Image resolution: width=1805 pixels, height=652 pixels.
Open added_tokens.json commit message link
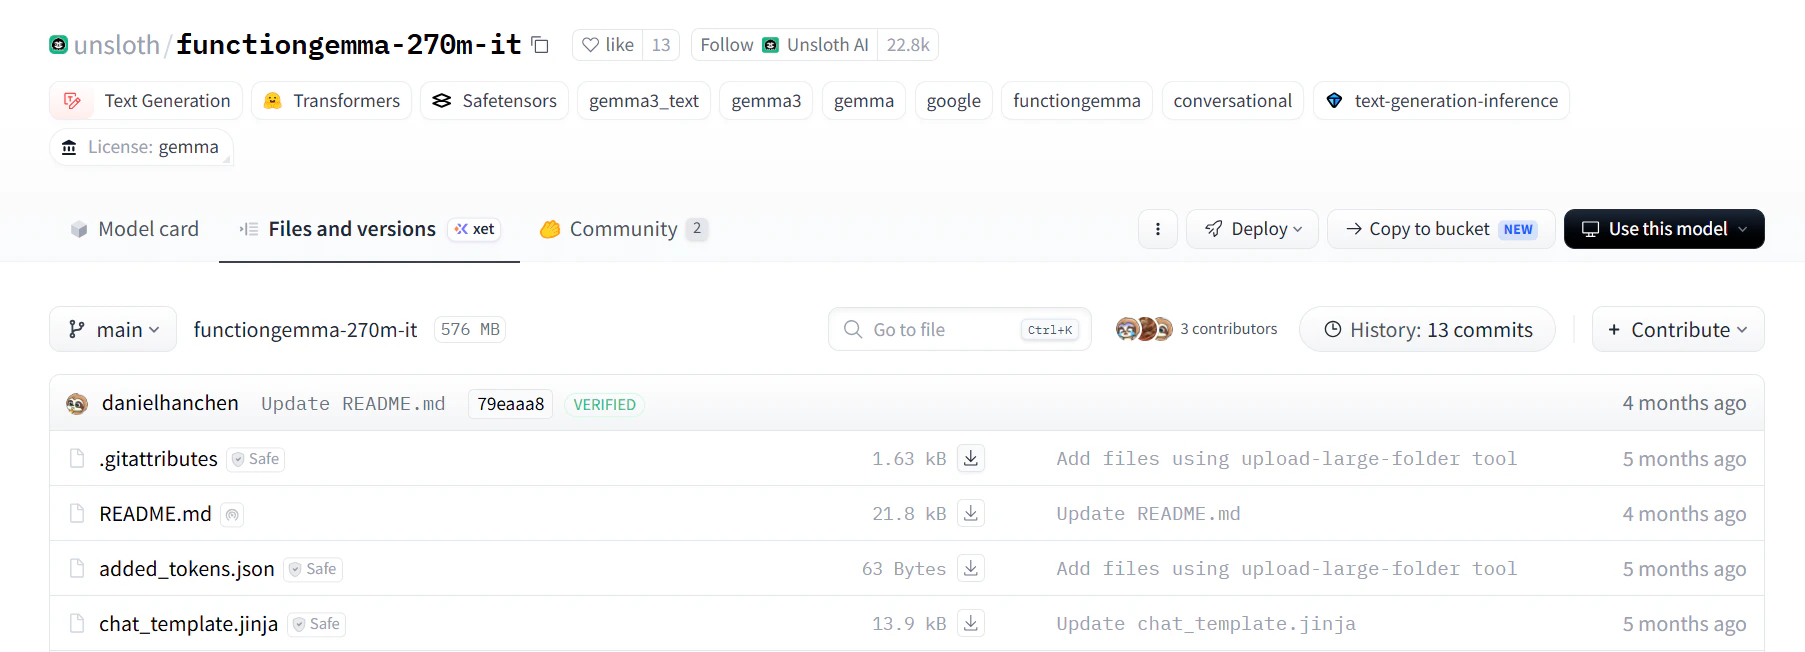(1287, 569)
